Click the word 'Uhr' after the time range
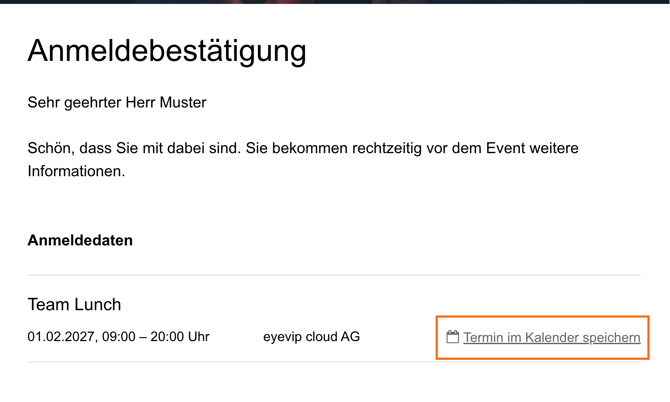The width and height of the screenshot is (670, 402). 198,337
